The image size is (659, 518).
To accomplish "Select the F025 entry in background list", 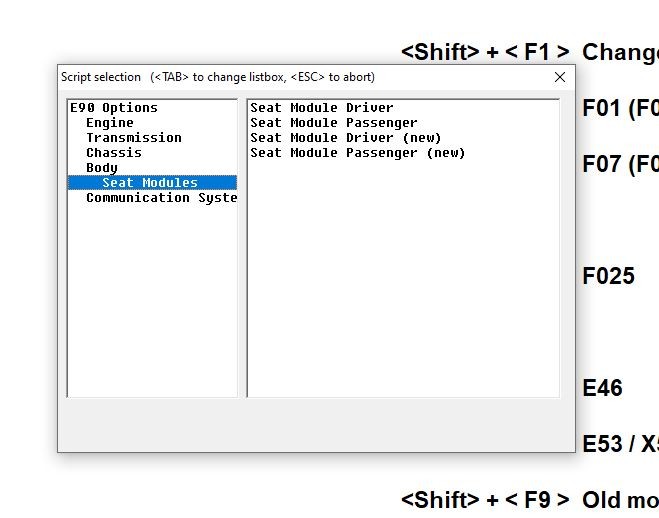I will click(608, 276).
